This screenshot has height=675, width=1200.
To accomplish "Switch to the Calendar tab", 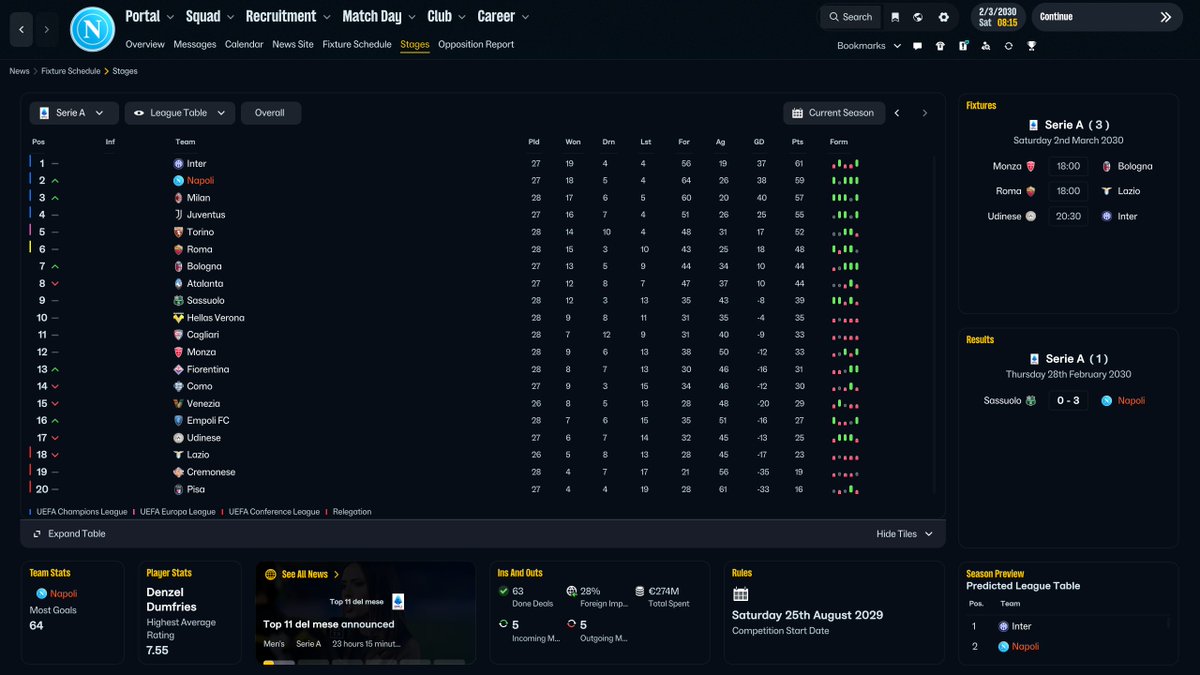I will click(244, 45).
